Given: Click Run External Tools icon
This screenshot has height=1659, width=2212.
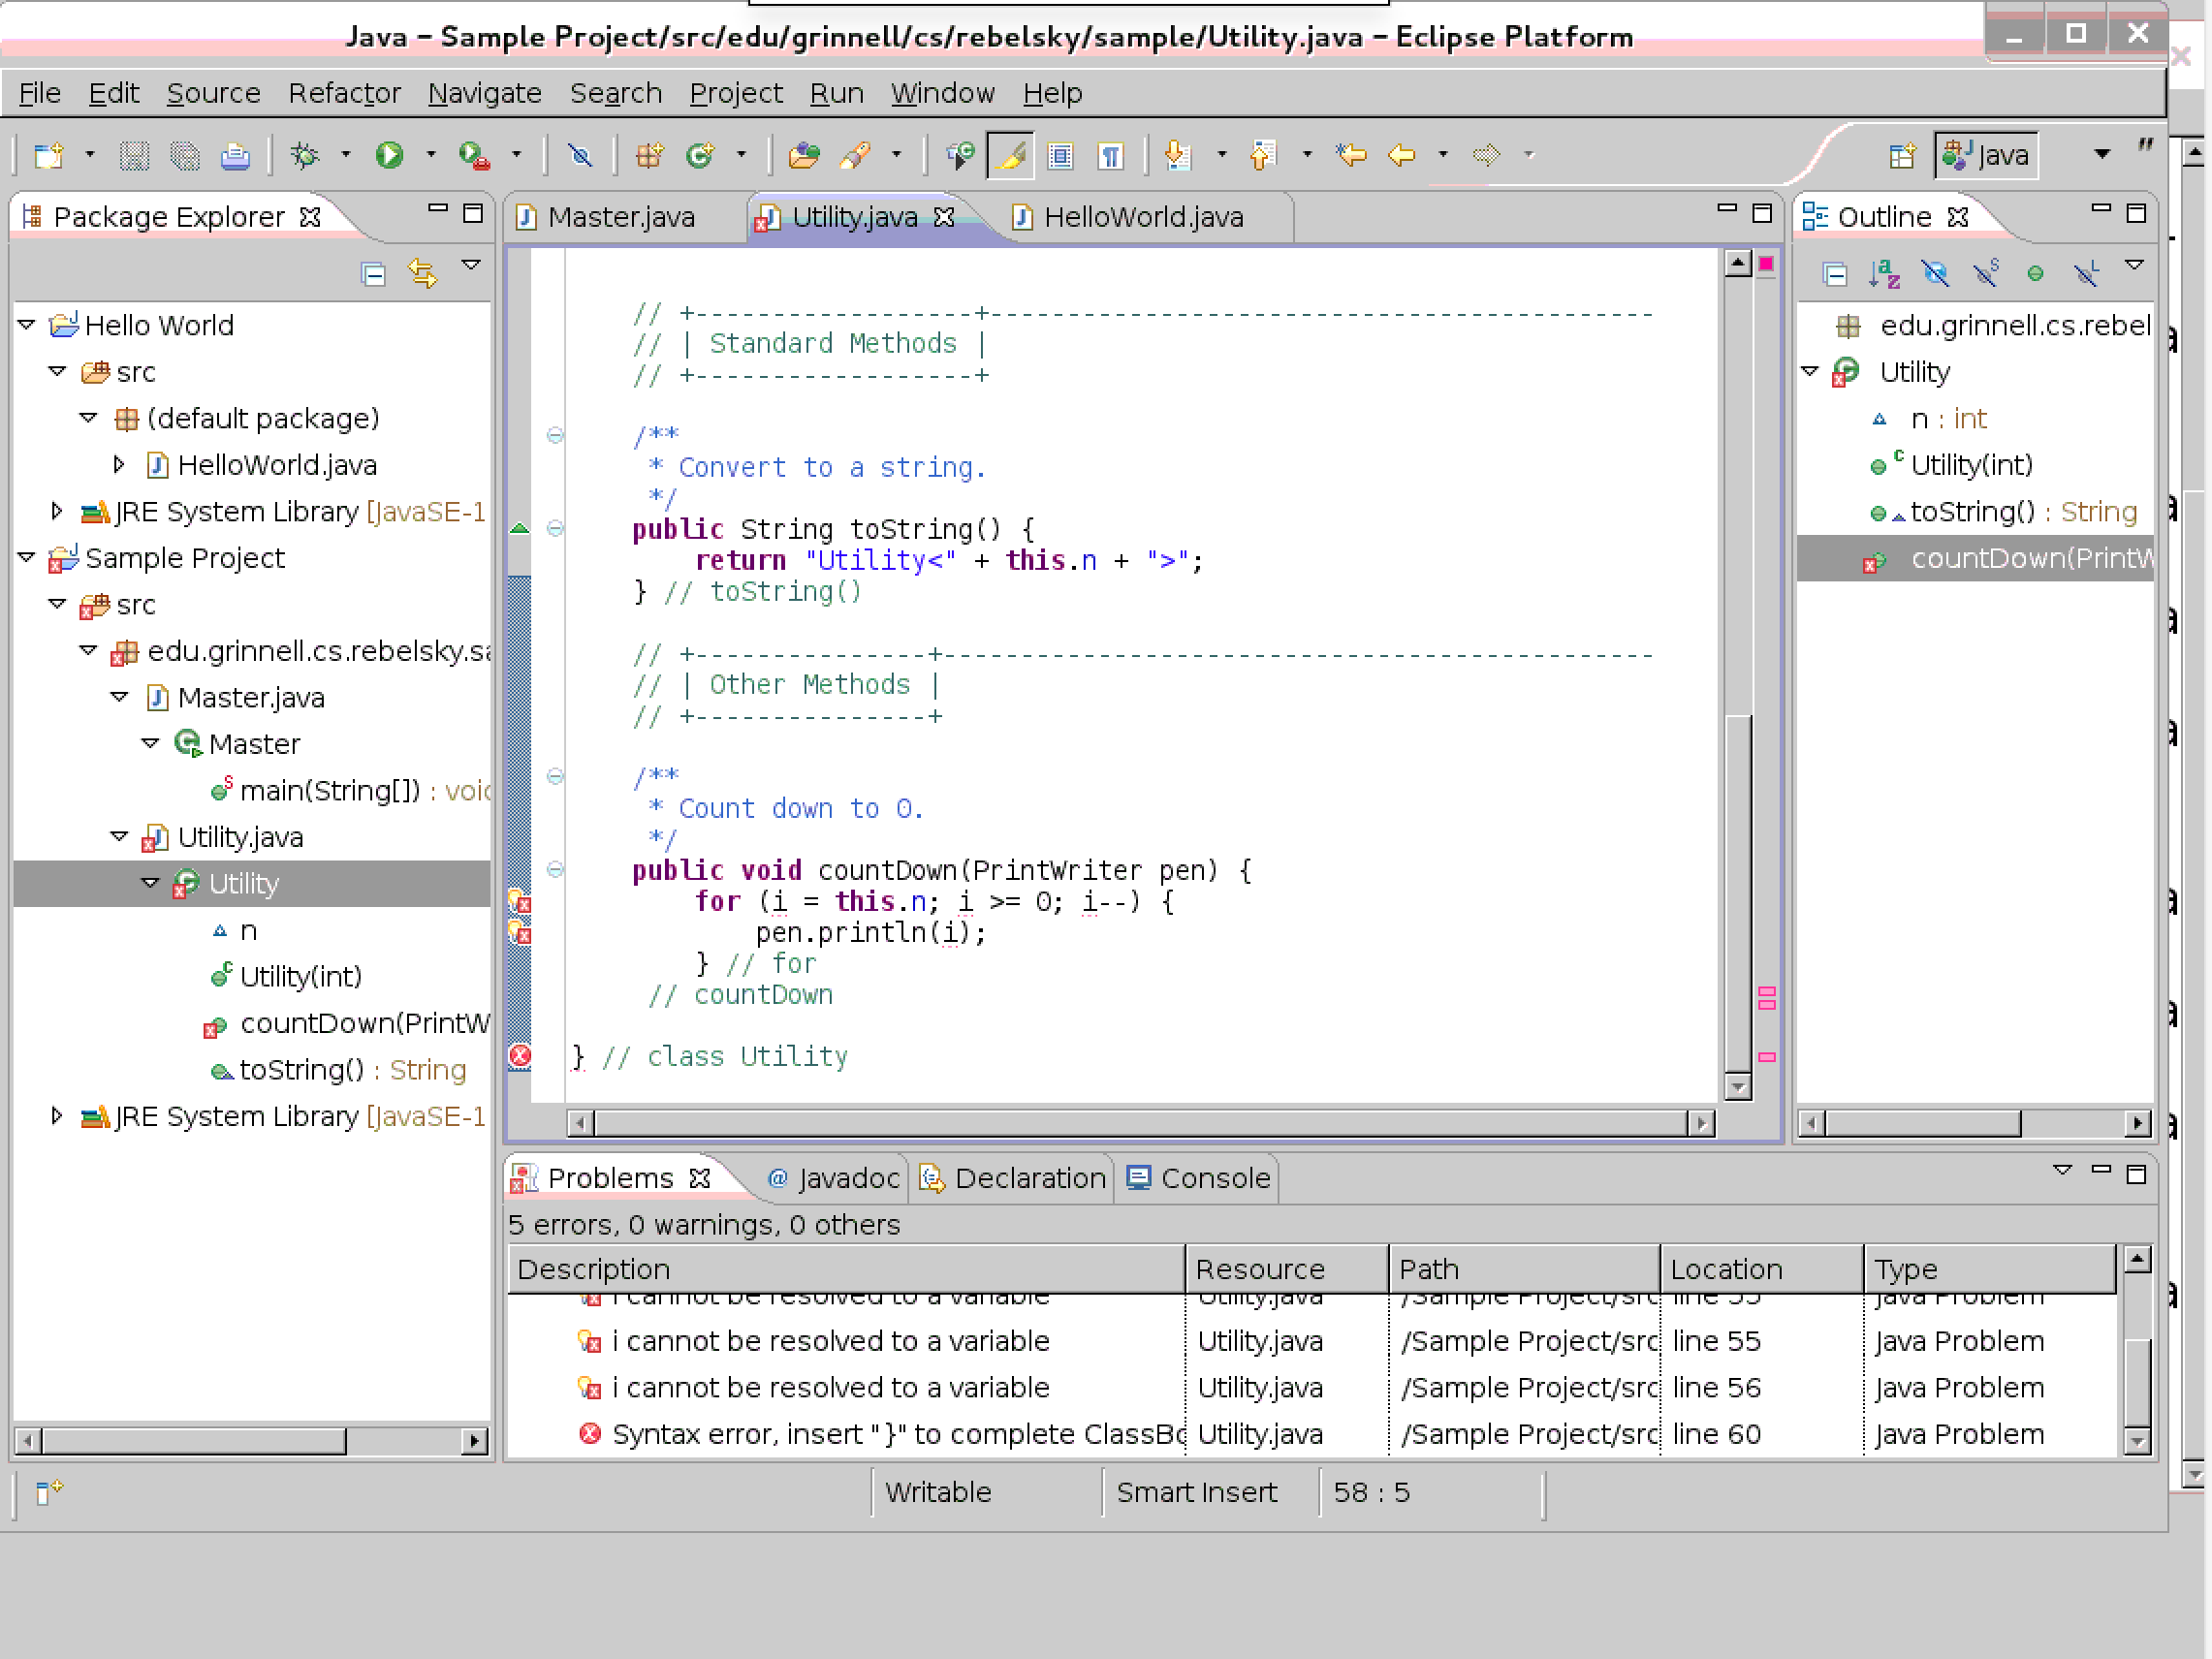Looking at the screenshot, I should point(474,155).
